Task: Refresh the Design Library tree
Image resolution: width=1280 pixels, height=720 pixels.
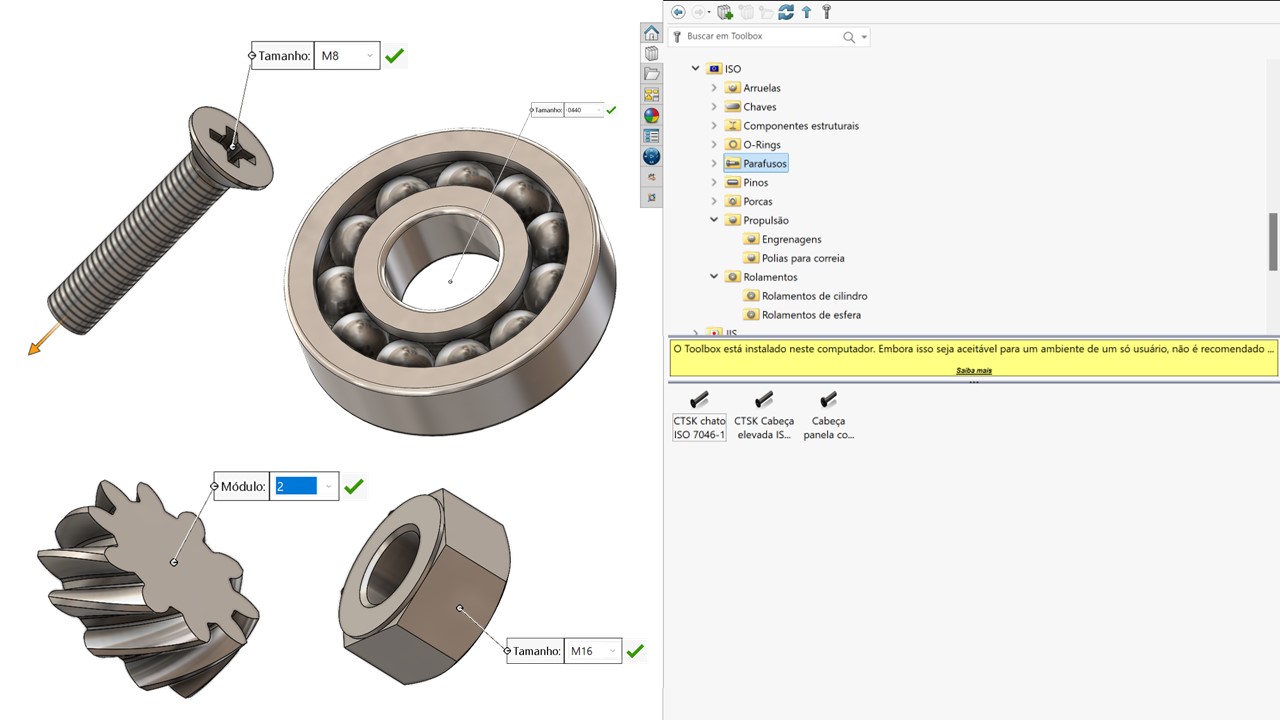Action: (x=786, y=12)
